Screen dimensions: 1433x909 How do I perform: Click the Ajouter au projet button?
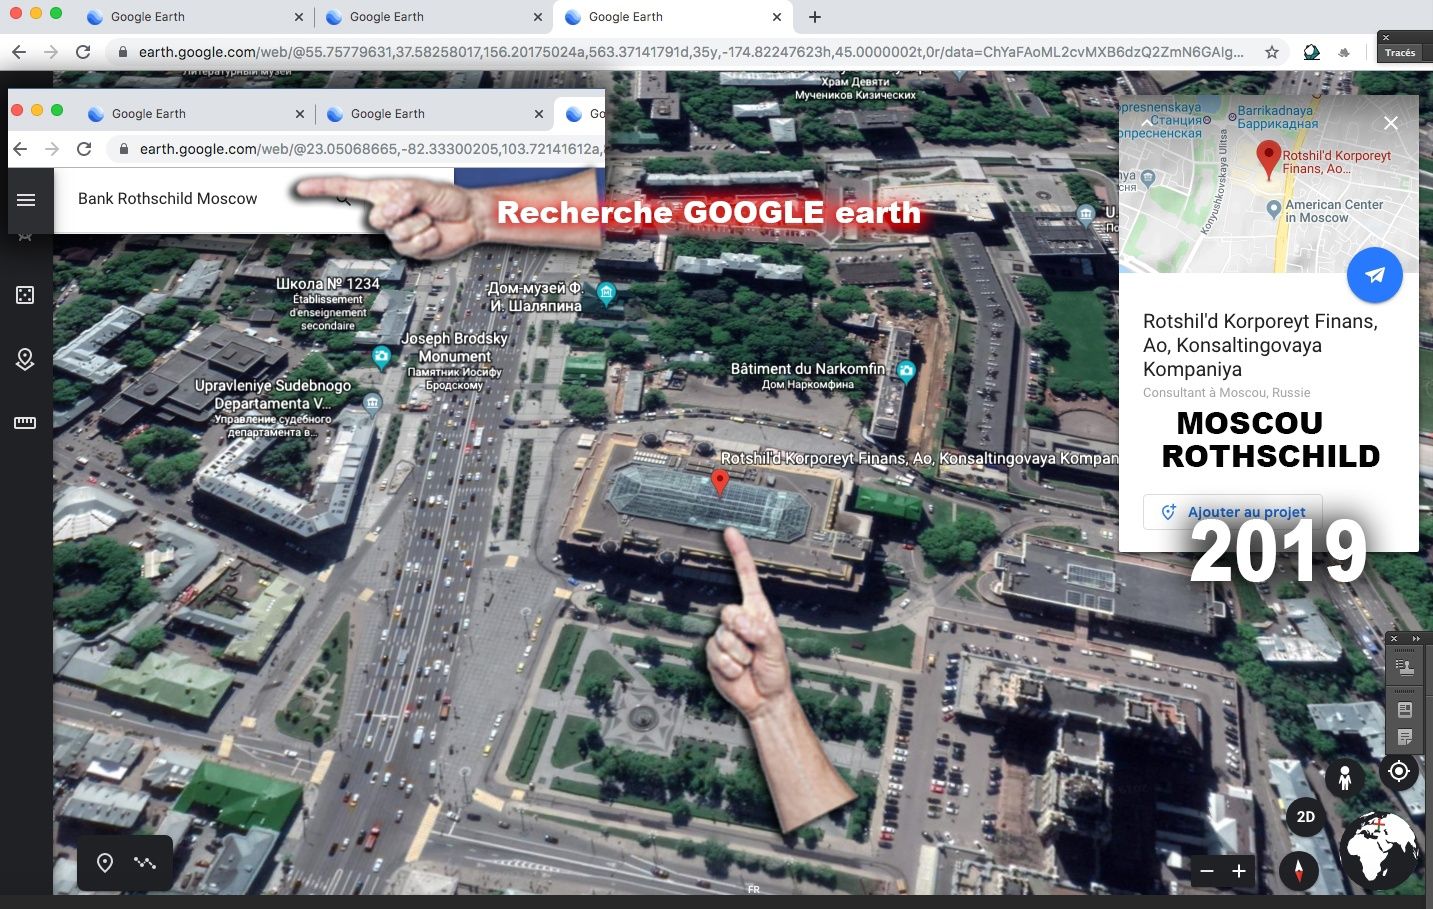[x=1233, y=511]
